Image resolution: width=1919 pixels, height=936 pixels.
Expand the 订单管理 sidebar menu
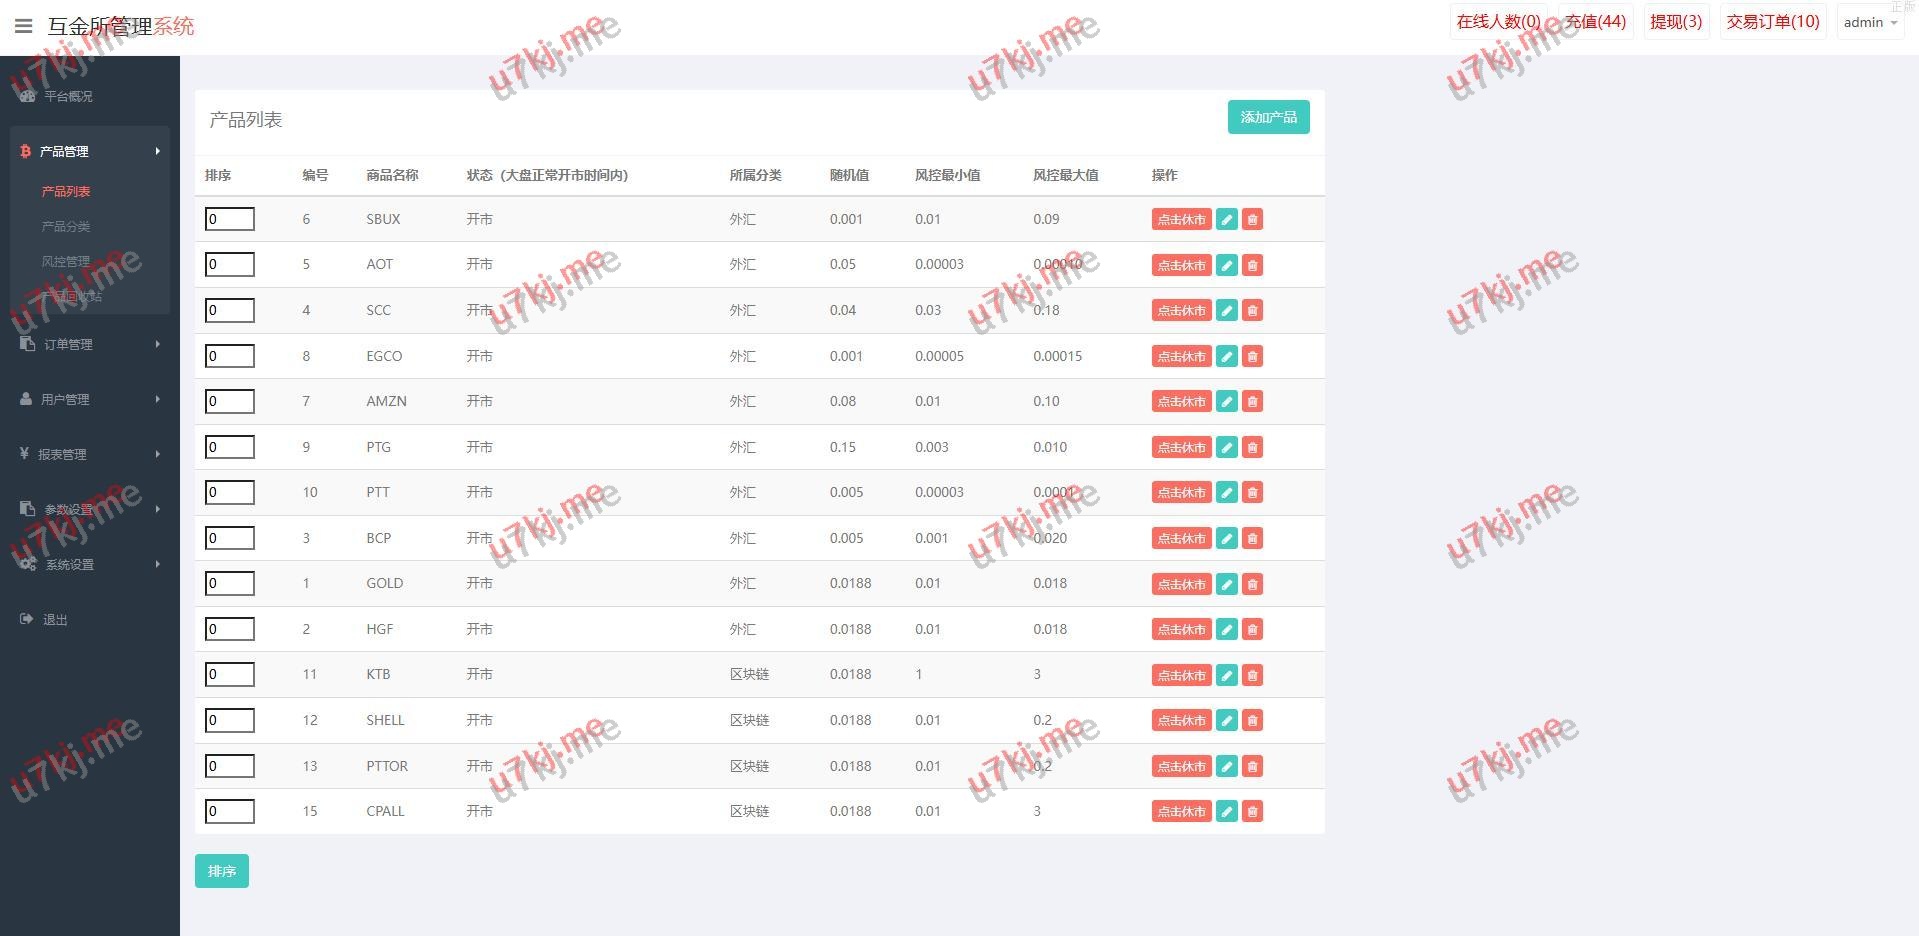pos(90,344)
